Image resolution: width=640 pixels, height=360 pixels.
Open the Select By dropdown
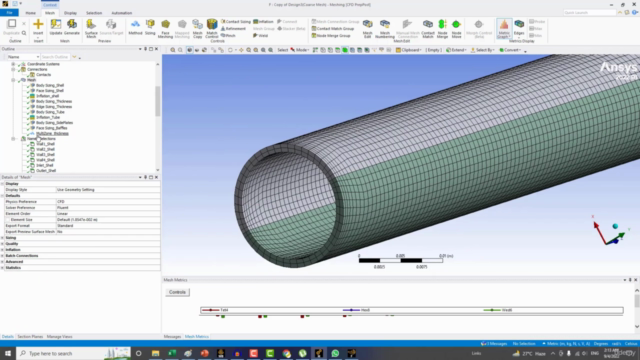[x=482, y=50]
